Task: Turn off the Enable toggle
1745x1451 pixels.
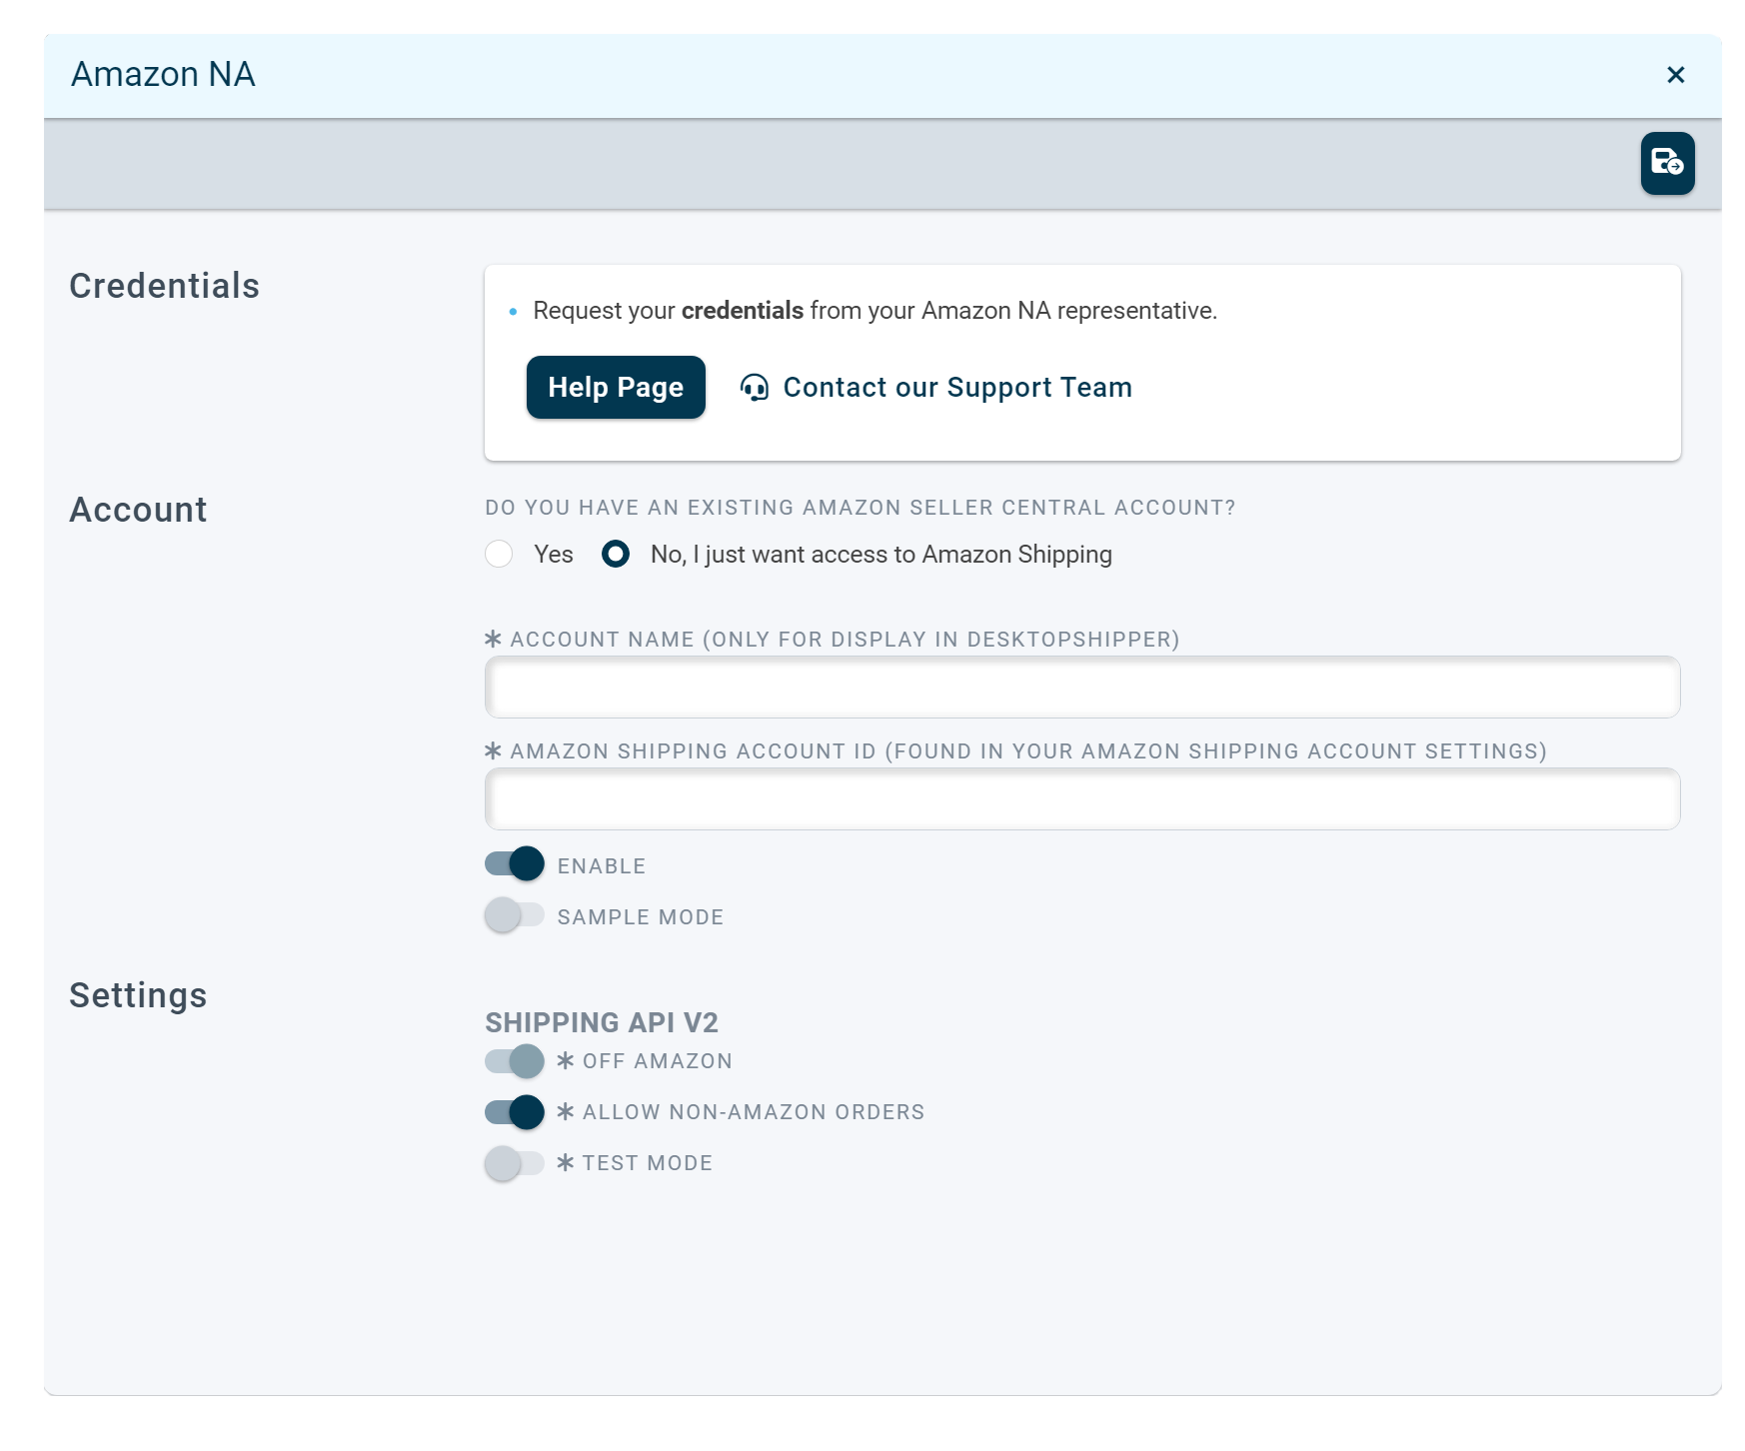Action: [x=515, y=864]
